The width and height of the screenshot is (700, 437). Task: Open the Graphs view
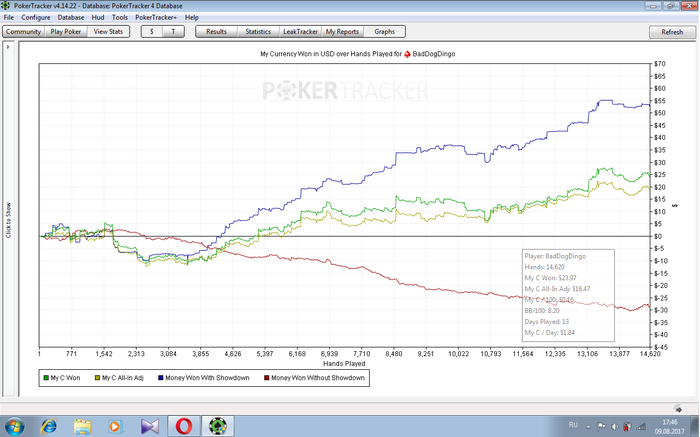click(384, 32)
